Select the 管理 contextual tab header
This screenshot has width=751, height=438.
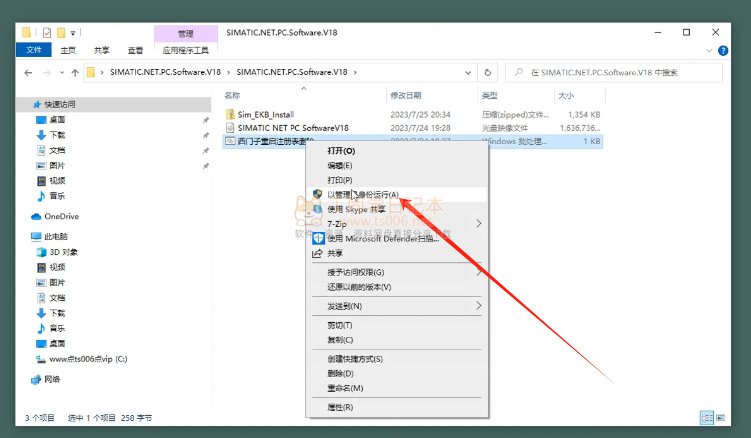(185, 34)
